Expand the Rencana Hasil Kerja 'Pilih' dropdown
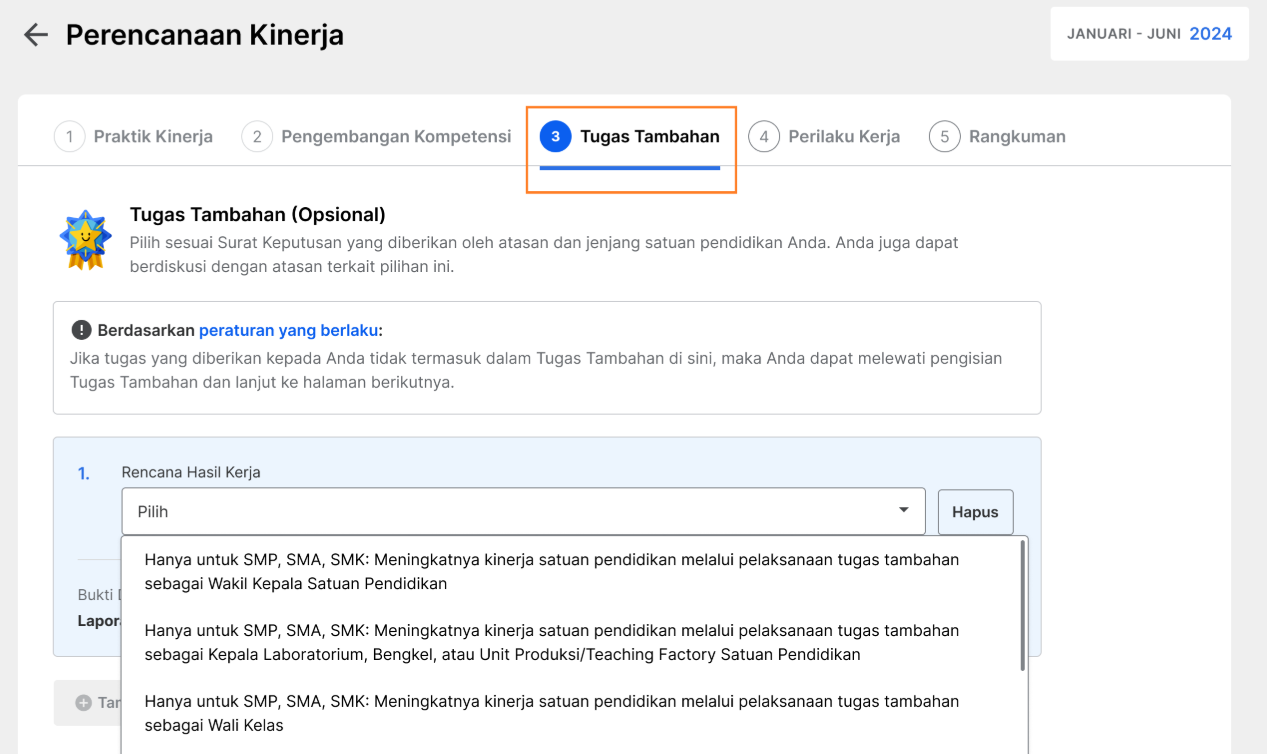Image resolution: width=1267 pixels, height=754 pixels. point(523,511)
